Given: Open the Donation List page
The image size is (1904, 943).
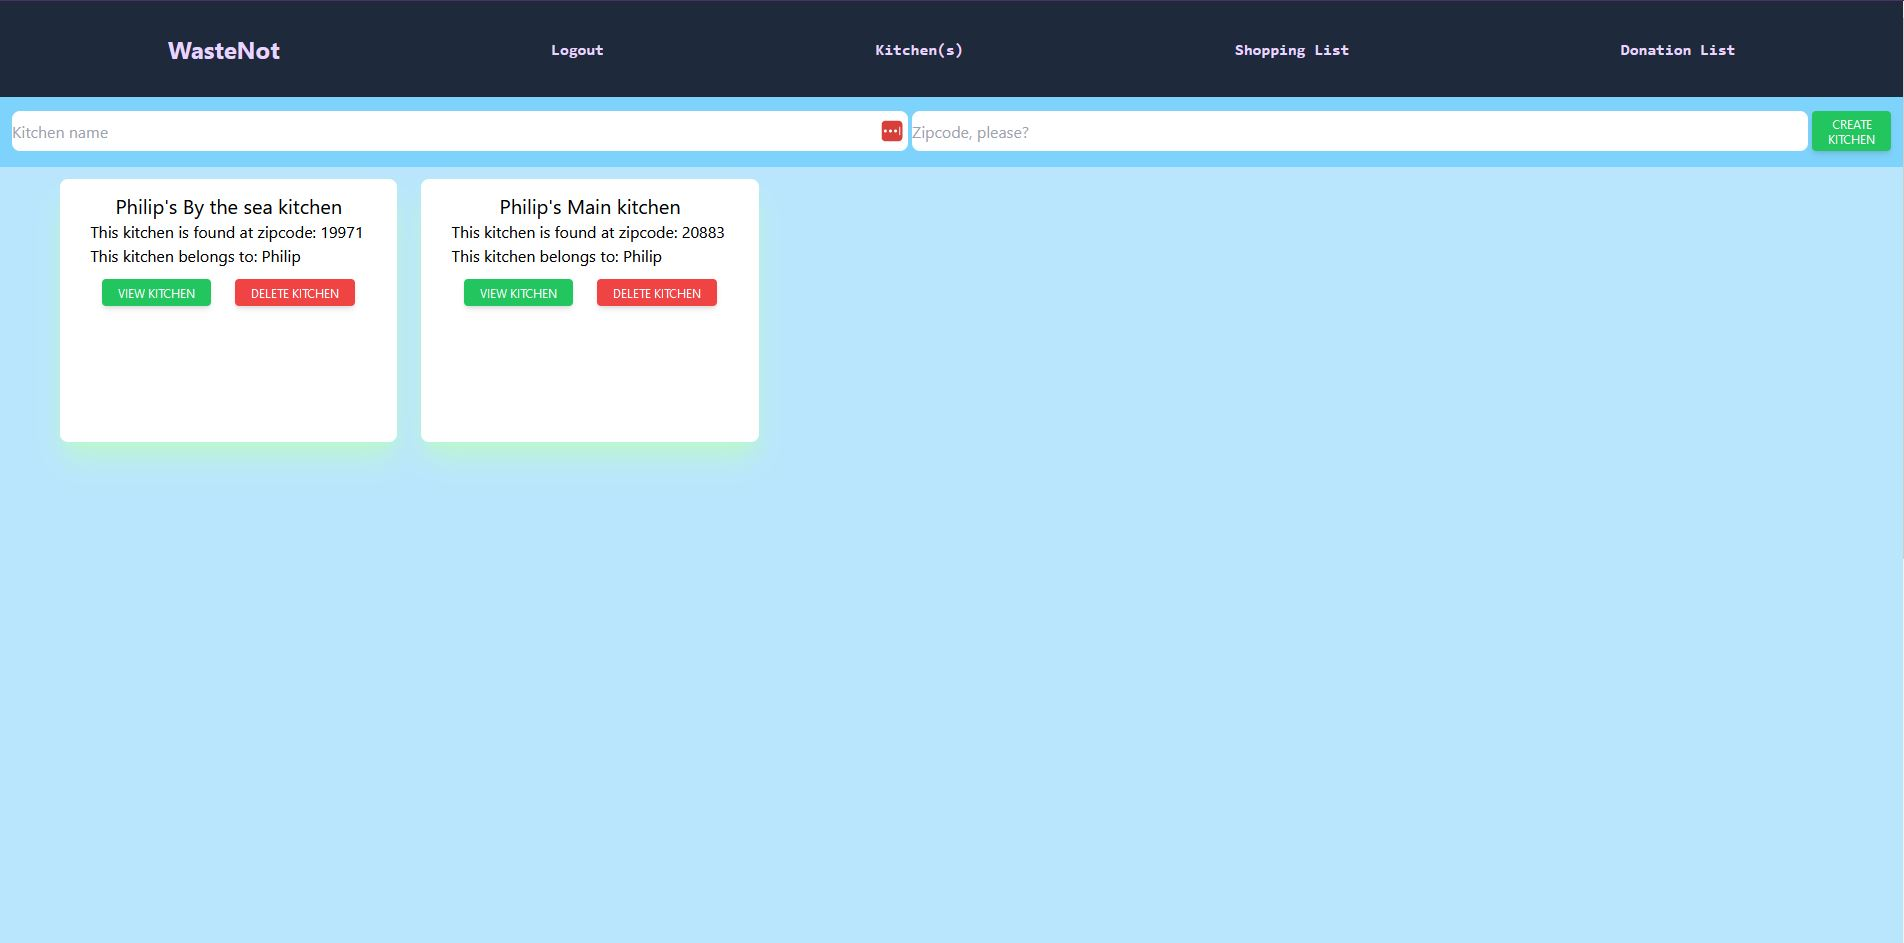Looking at the screenshot, I should 1677,50.
